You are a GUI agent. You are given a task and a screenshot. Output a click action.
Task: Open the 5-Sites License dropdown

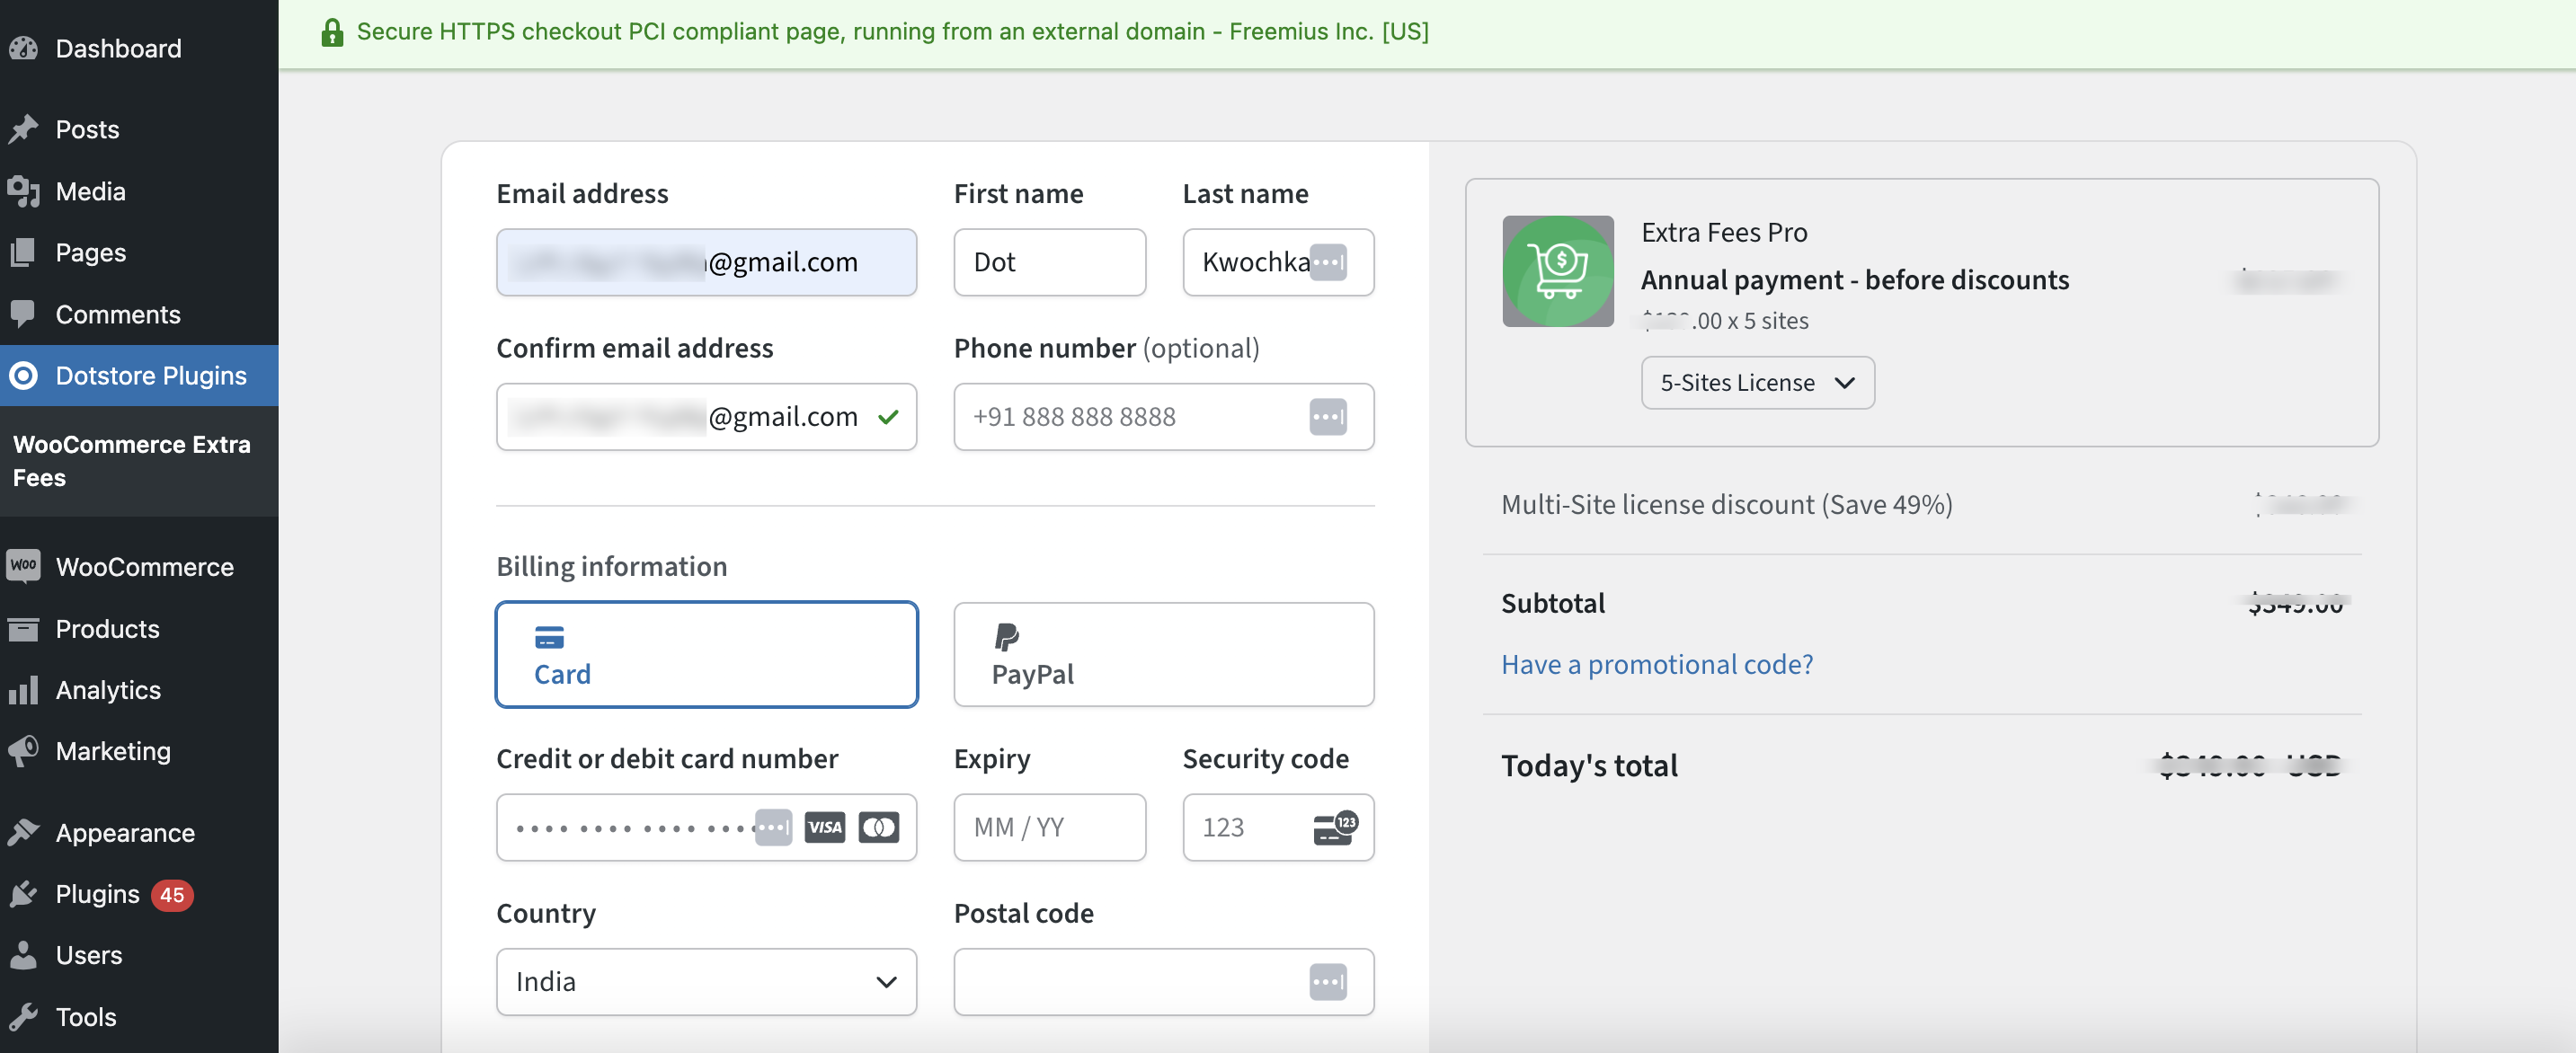click(x=1758, y=383)
